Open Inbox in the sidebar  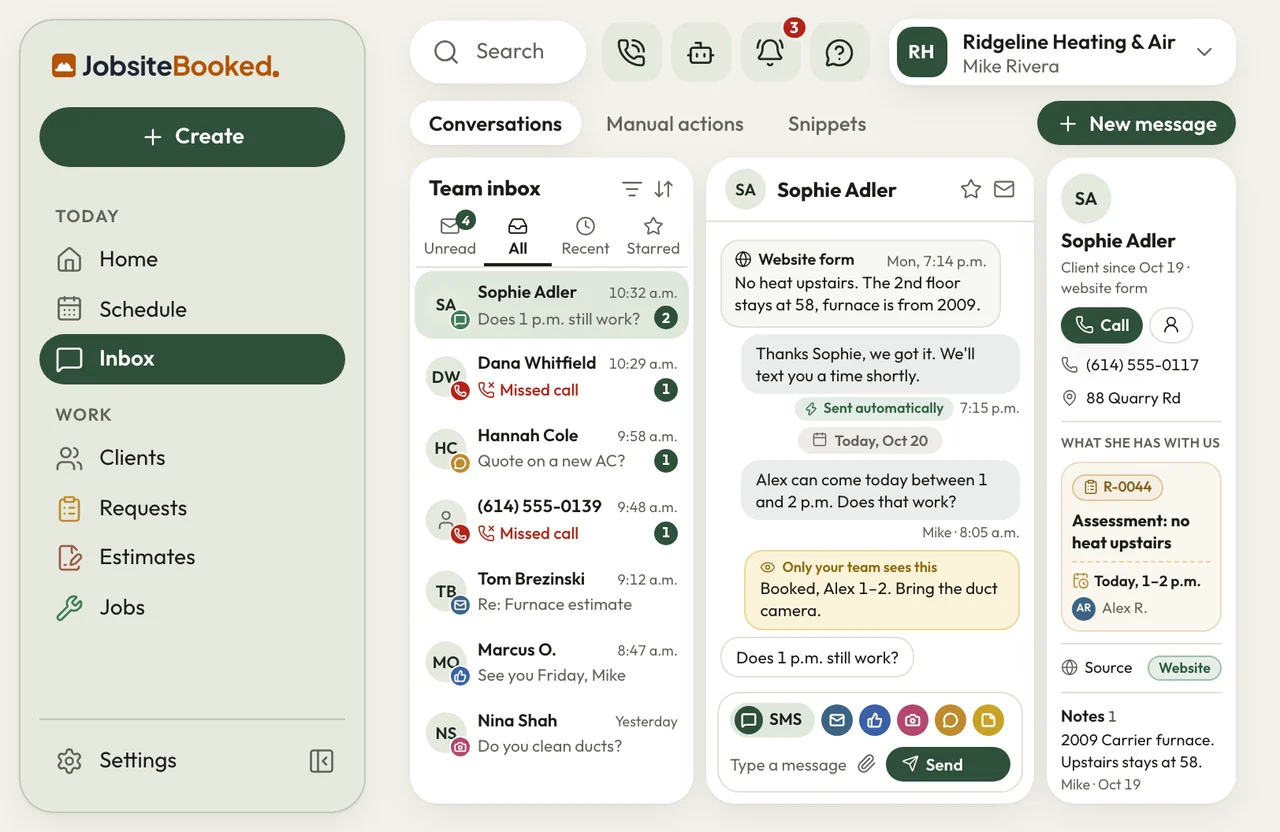pos(192,359)
